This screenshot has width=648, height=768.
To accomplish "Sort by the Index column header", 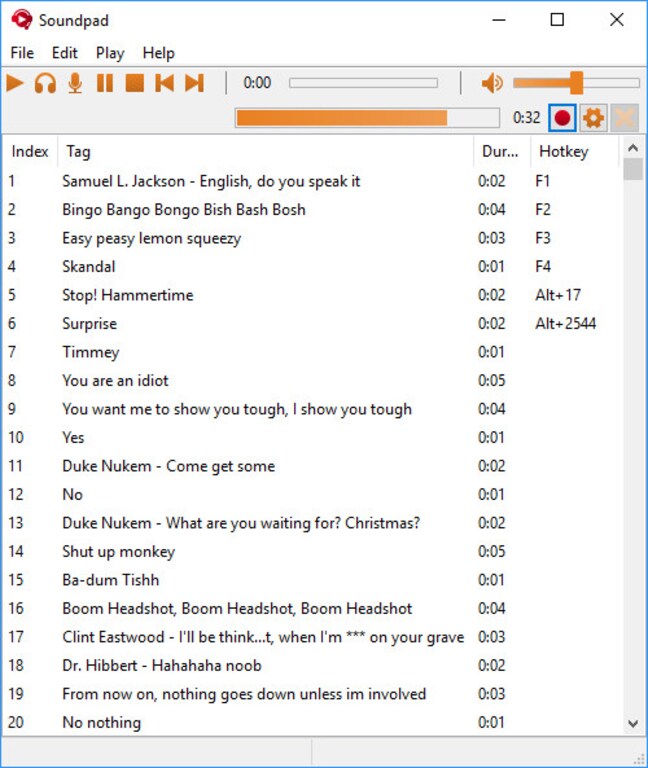I will coord(30,151).
